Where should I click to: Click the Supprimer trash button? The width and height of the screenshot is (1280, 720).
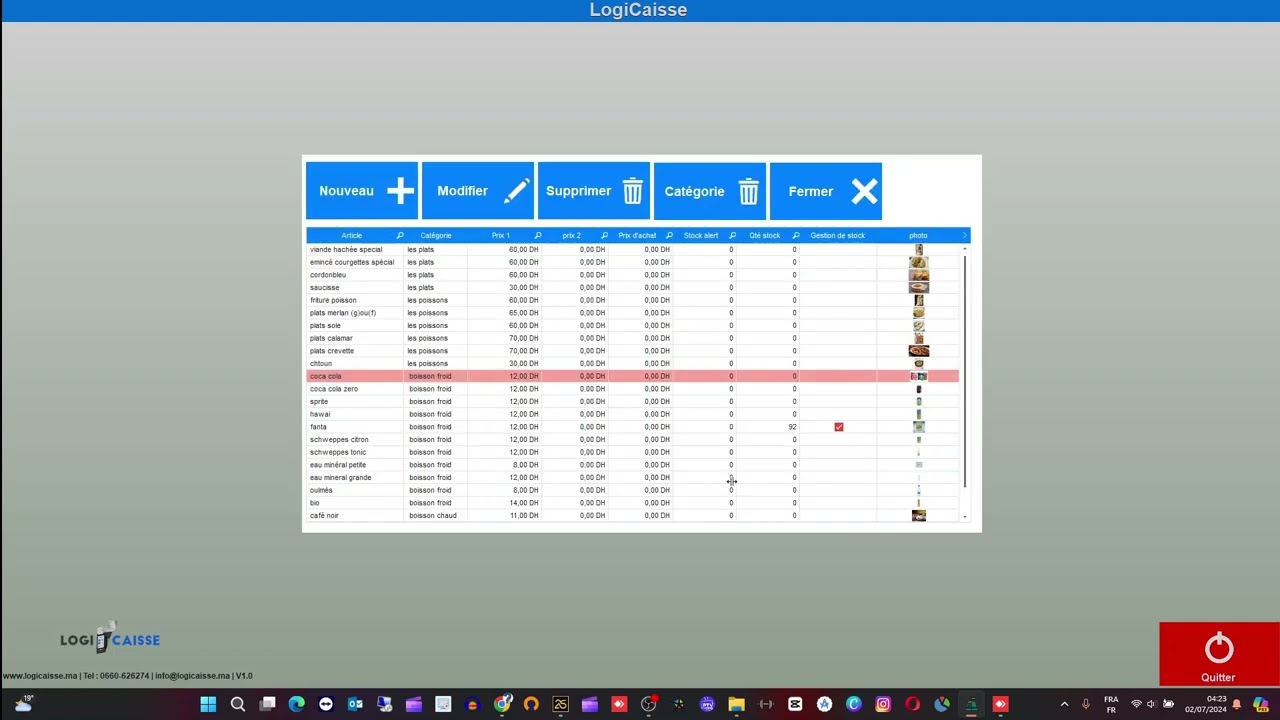point(594,191)
